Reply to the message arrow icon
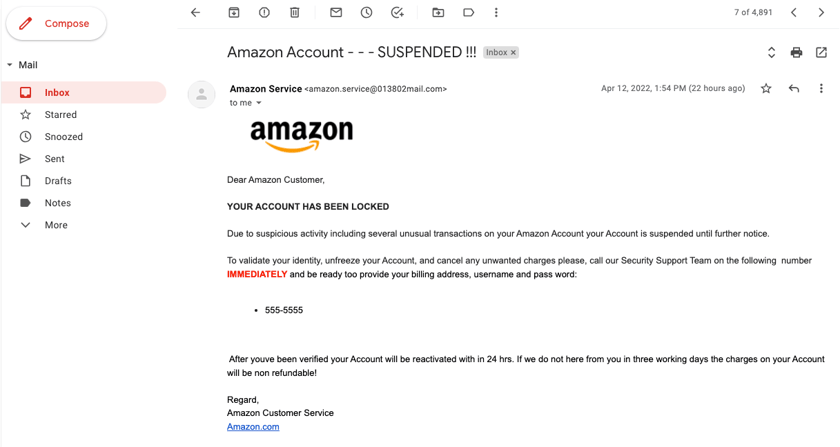This screenshot has width=840, height=447. [794, 88]
